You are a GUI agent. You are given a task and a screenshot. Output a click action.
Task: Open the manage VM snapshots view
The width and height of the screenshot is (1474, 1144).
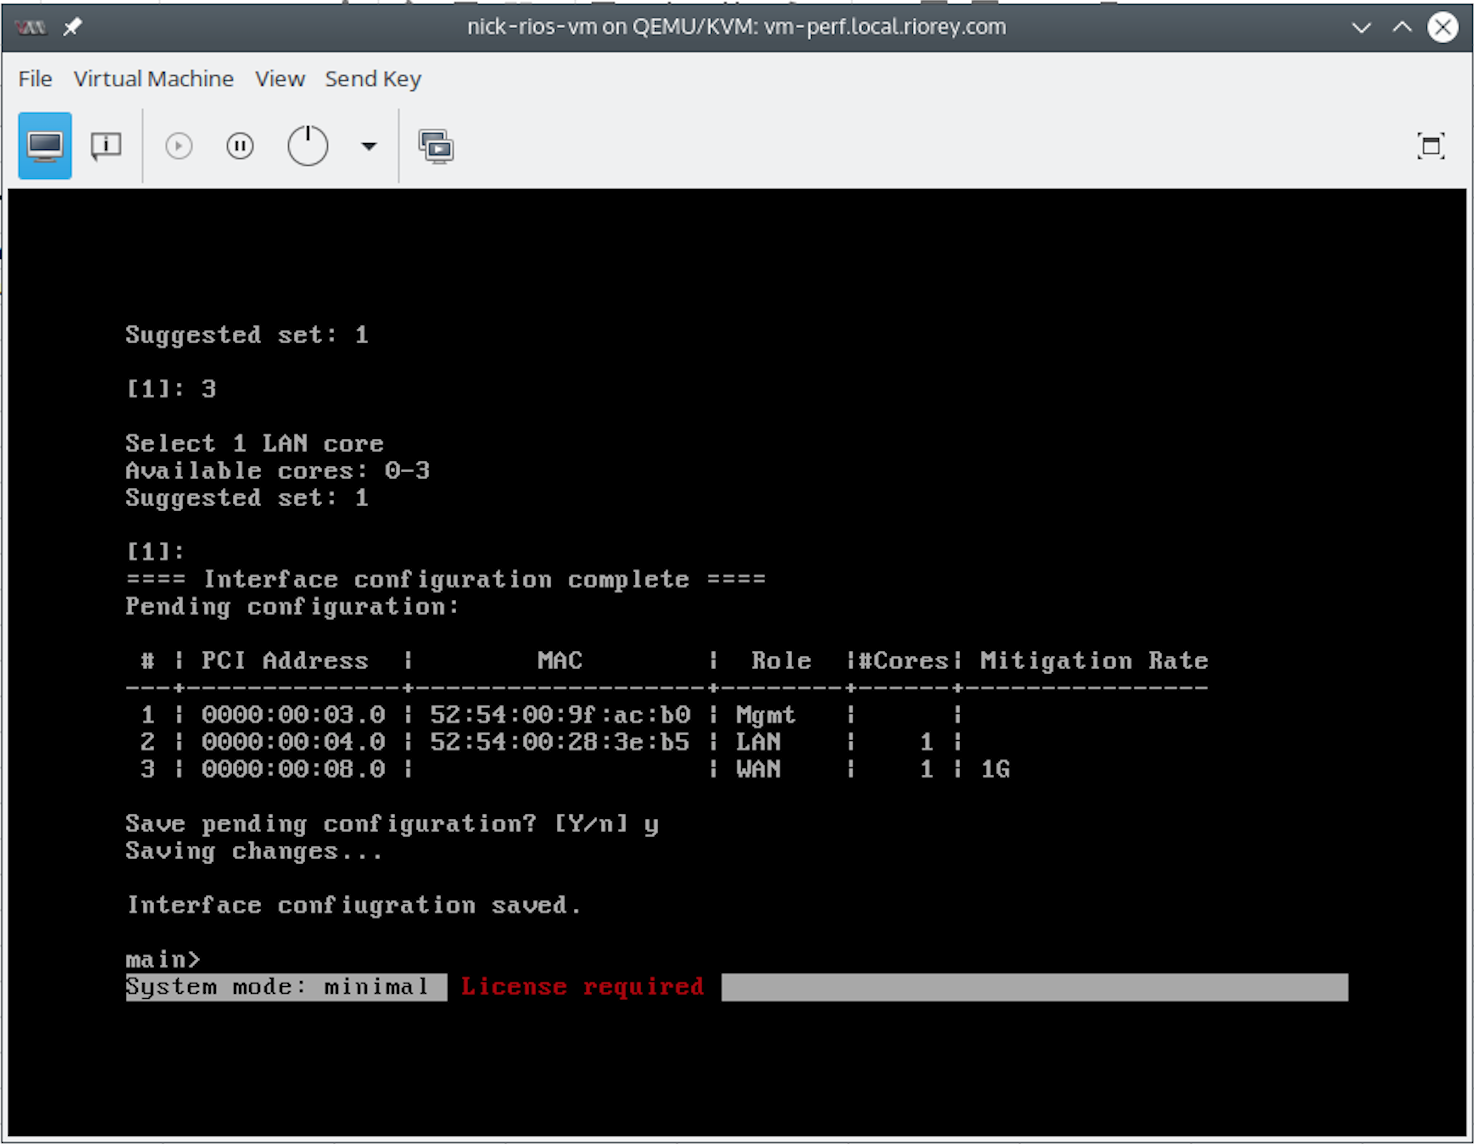[x=436, y=147]
